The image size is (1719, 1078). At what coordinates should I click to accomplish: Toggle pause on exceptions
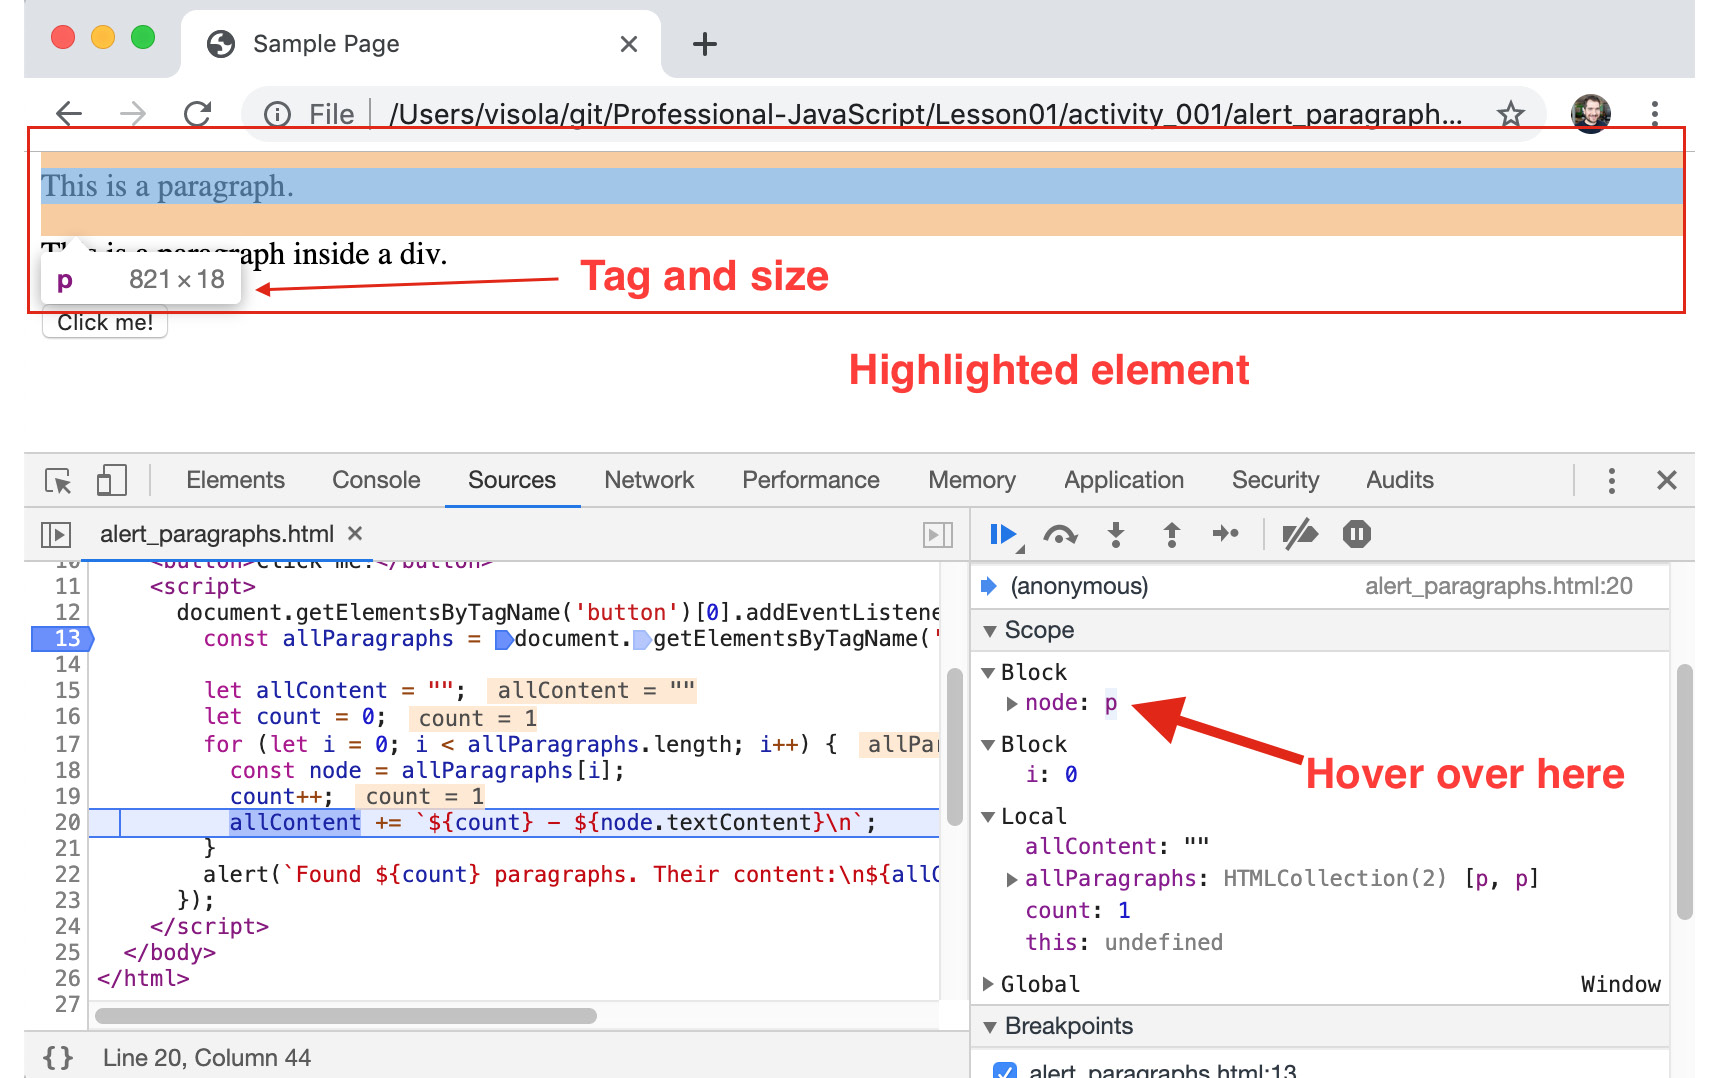(1357, 534)
